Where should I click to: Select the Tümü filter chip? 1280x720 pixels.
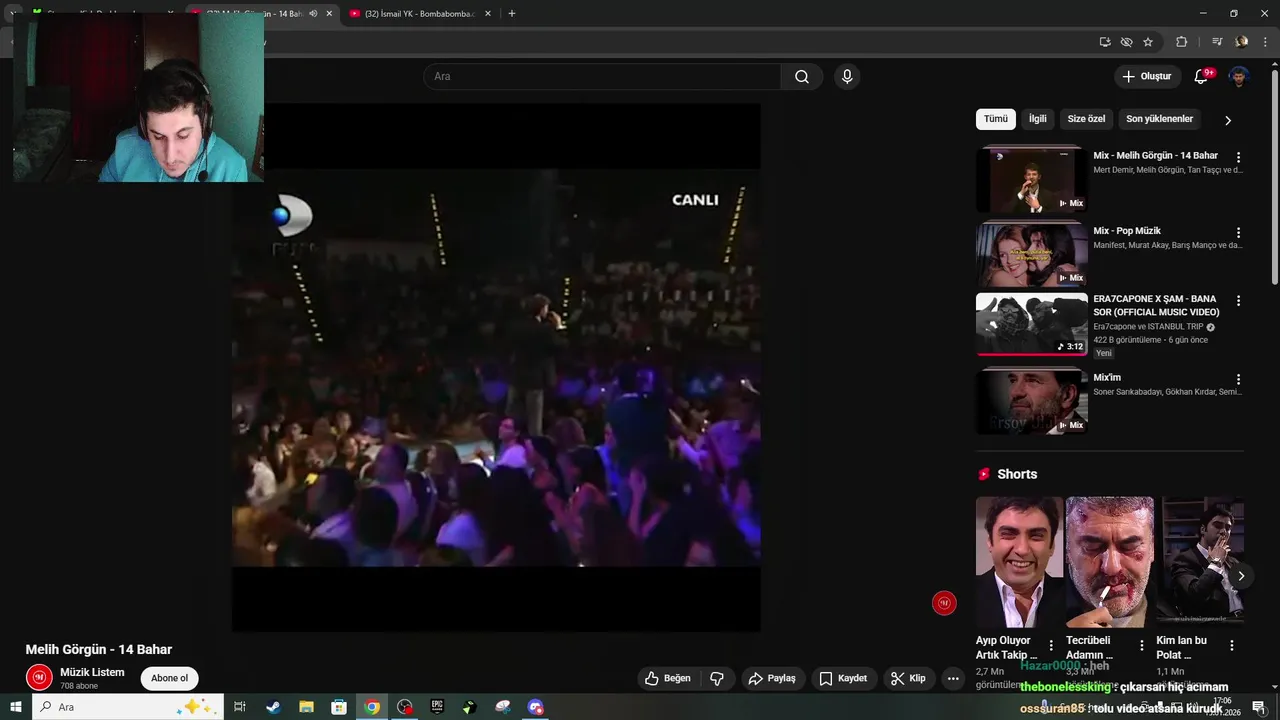pos(996,119)
